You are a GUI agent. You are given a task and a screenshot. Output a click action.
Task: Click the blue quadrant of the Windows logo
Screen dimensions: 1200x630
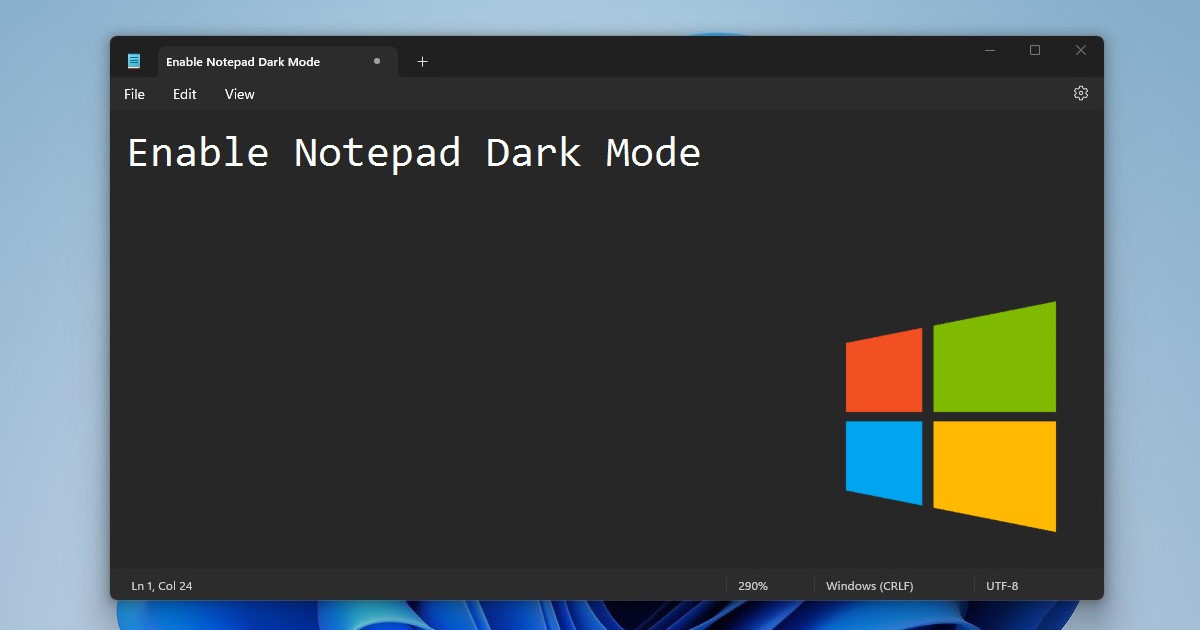coord(883,463)
